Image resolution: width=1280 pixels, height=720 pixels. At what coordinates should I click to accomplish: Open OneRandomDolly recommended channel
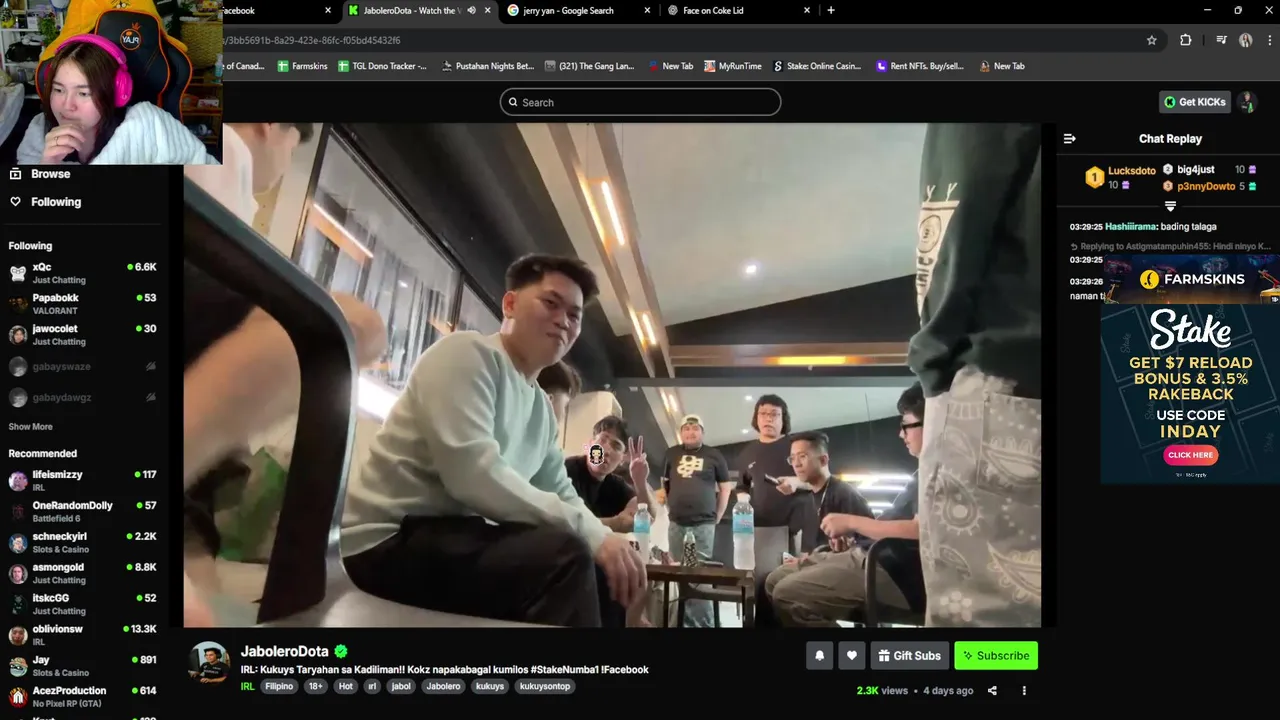pyautogui.click(x=82, y=512)
